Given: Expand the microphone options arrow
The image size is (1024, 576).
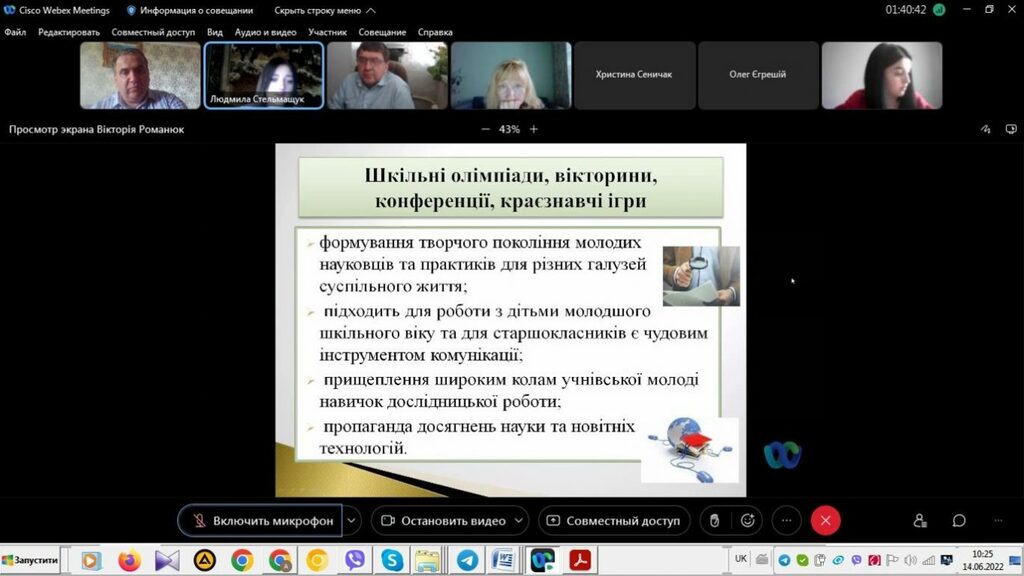Looking at the screenshot, I should pyautogui.click(x=351, y=520).
